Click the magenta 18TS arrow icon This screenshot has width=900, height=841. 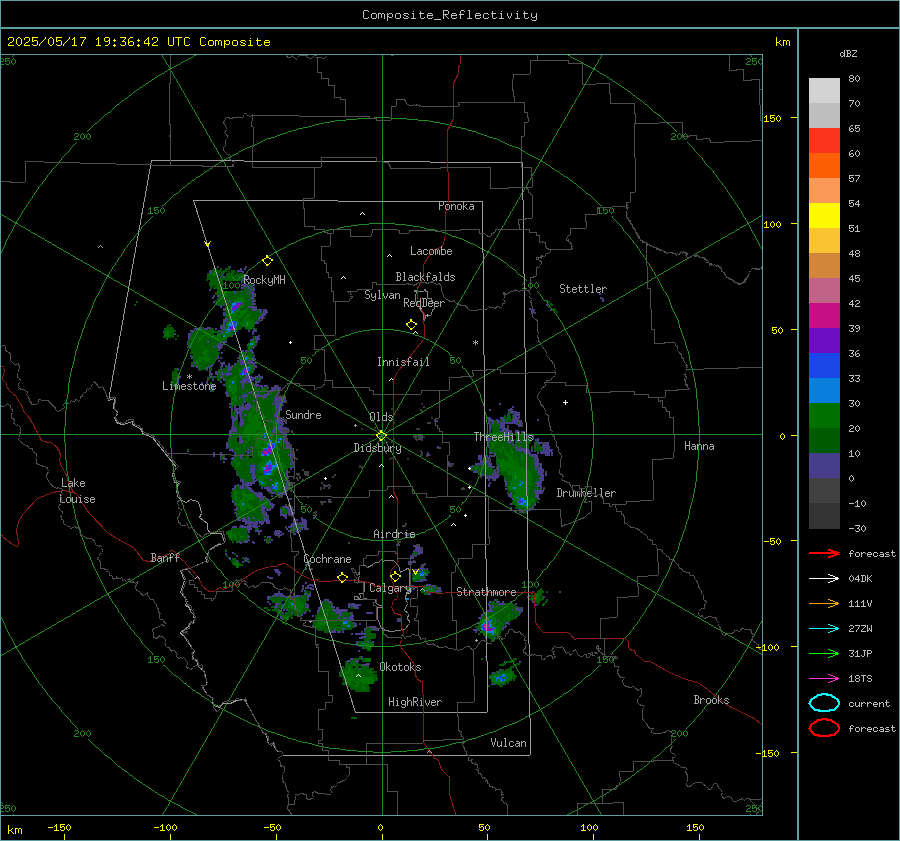(824, 679)
